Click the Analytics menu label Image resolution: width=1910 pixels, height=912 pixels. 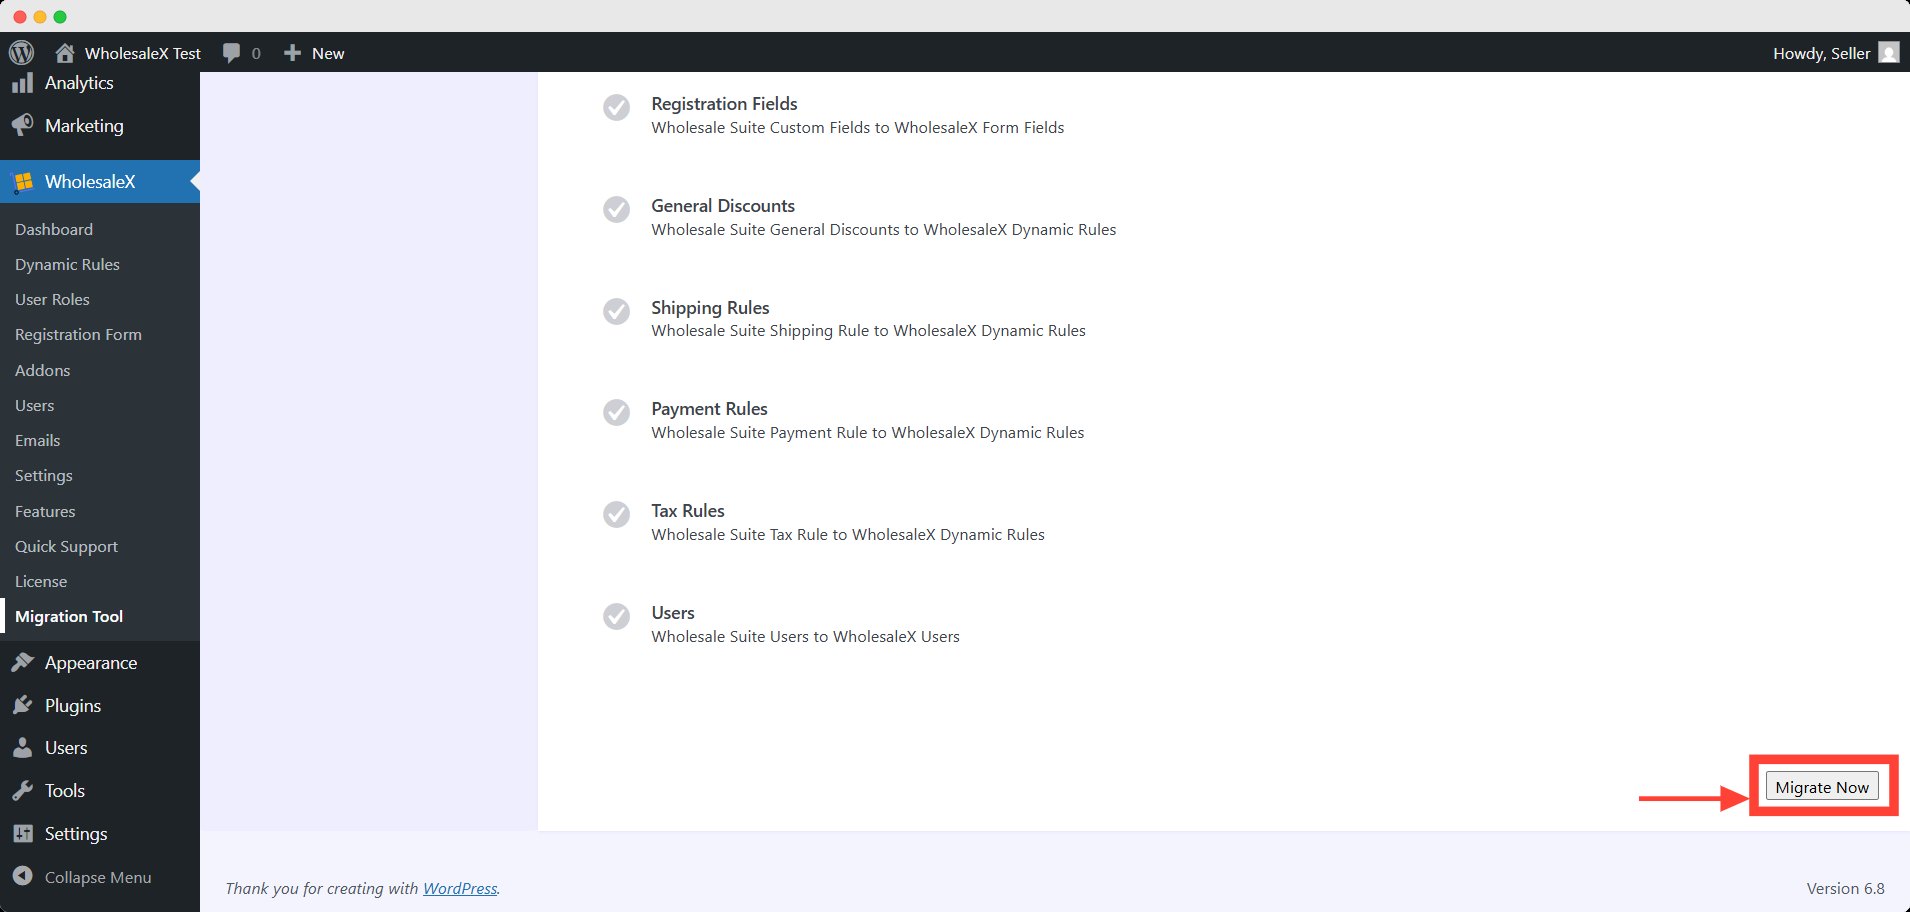point(79,83)
